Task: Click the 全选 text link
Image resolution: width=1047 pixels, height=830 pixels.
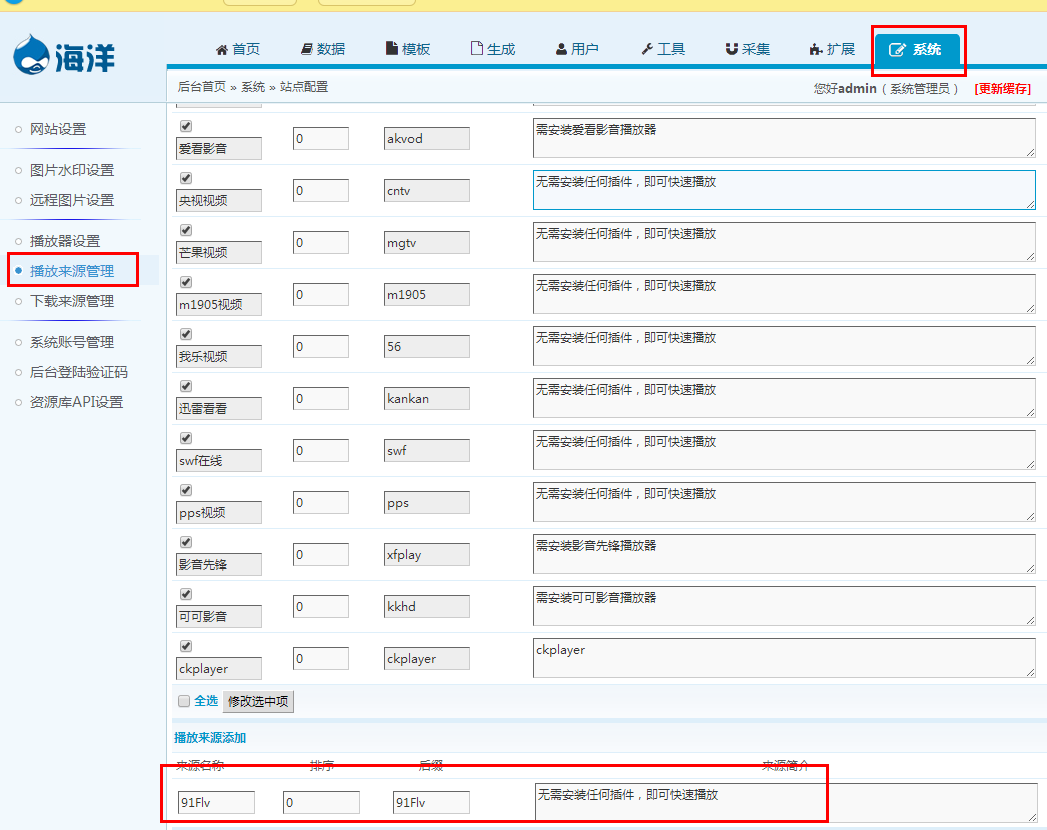Action: (206, 701)
